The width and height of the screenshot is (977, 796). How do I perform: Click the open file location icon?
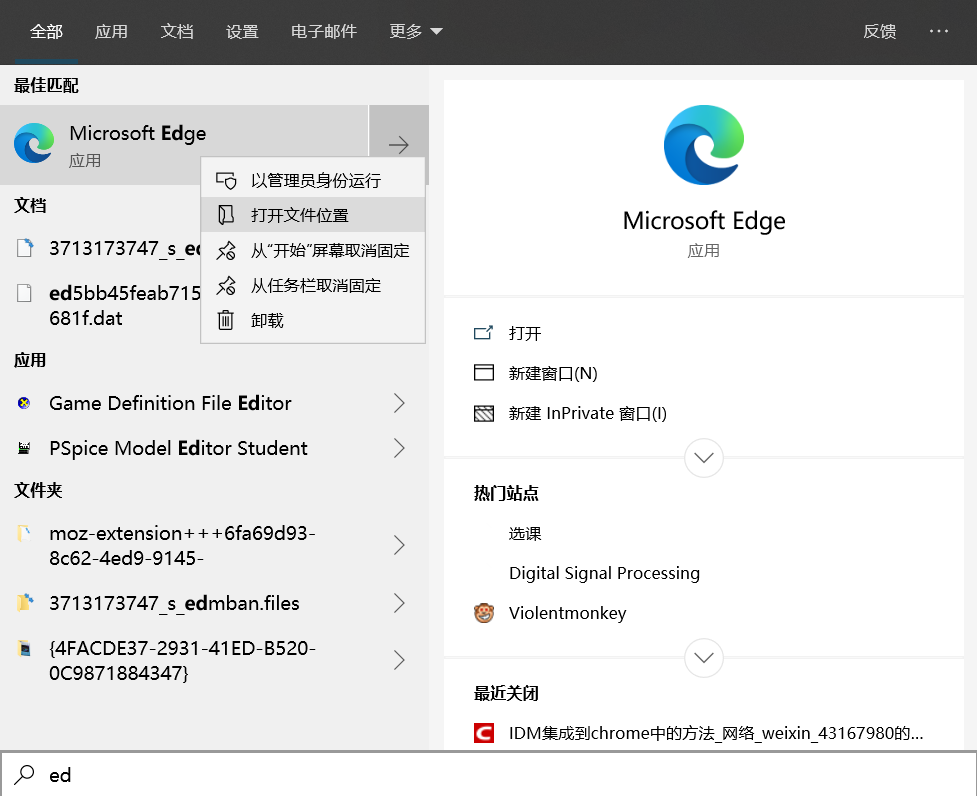[226, 216]
